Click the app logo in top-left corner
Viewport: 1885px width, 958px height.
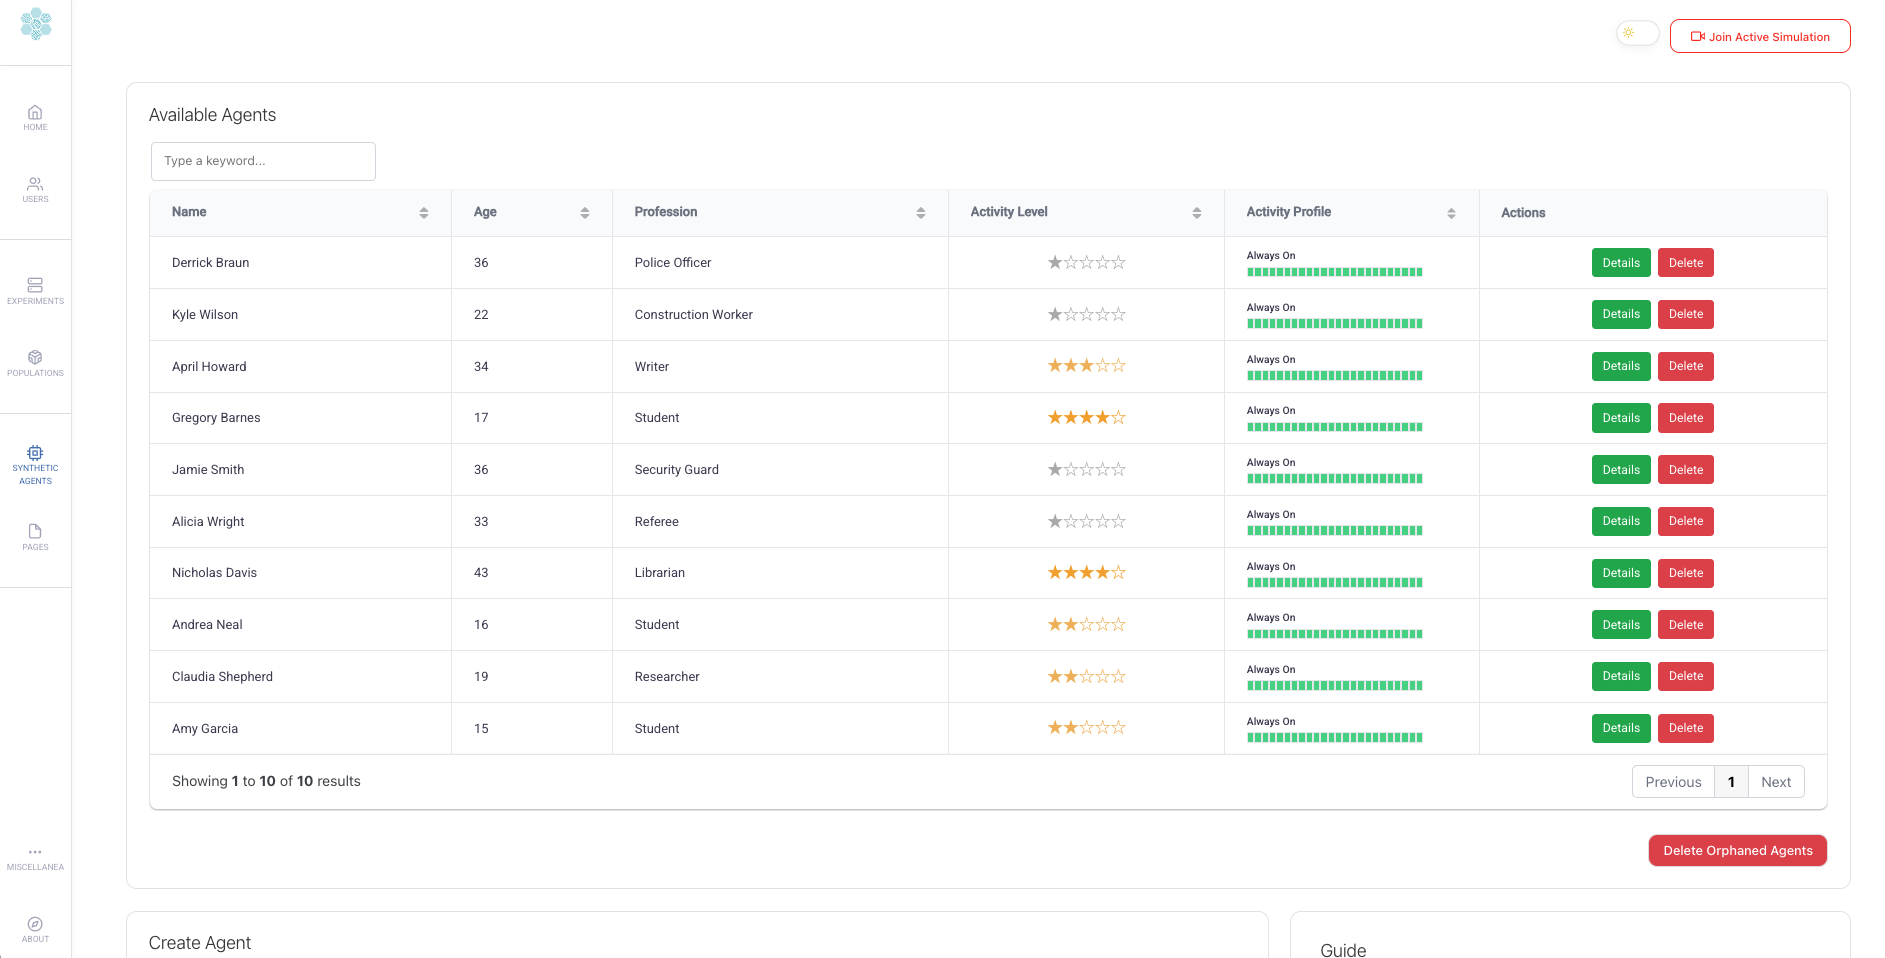[36, 24]
